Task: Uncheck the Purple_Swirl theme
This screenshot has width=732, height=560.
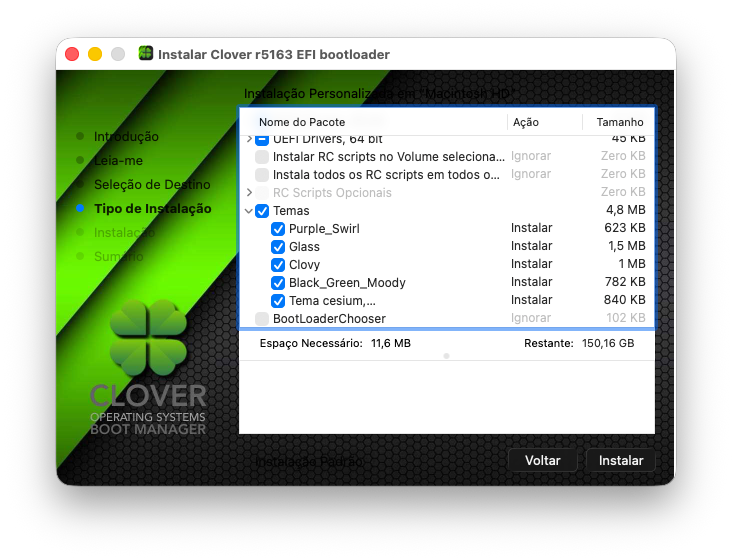Action: 278,229
